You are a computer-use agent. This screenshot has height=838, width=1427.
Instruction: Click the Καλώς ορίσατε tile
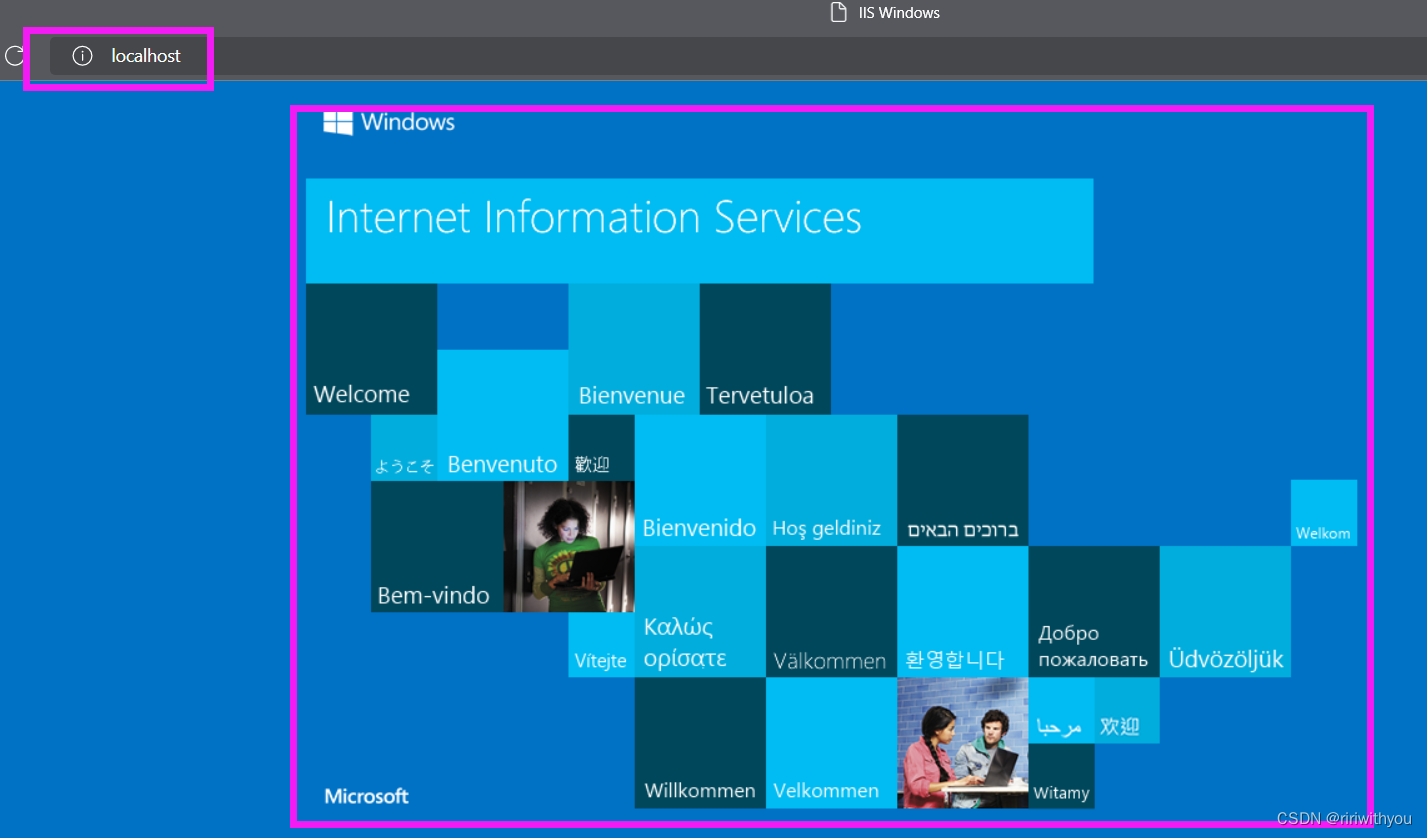[x=700, y=611]
